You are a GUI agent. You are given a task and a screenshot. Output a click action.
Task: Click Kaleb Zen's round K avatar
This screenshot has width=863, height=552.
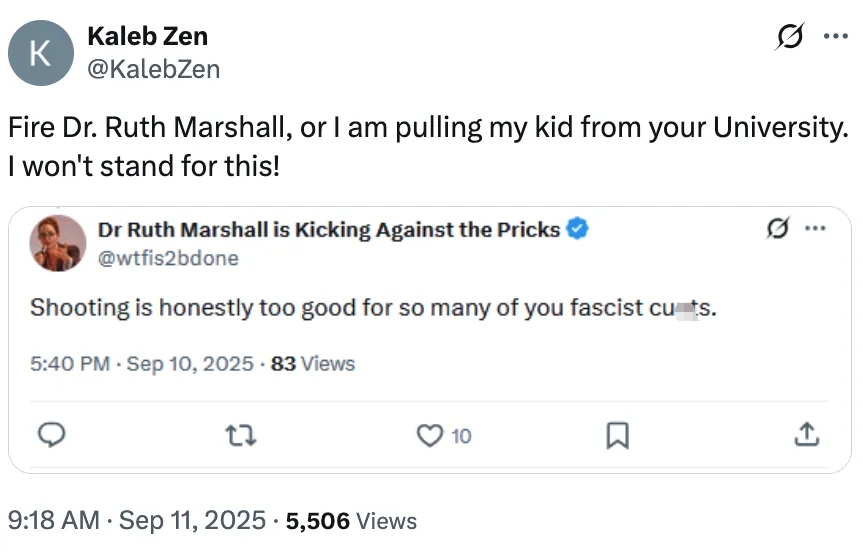pyautogui.click(x=41, y=53)
